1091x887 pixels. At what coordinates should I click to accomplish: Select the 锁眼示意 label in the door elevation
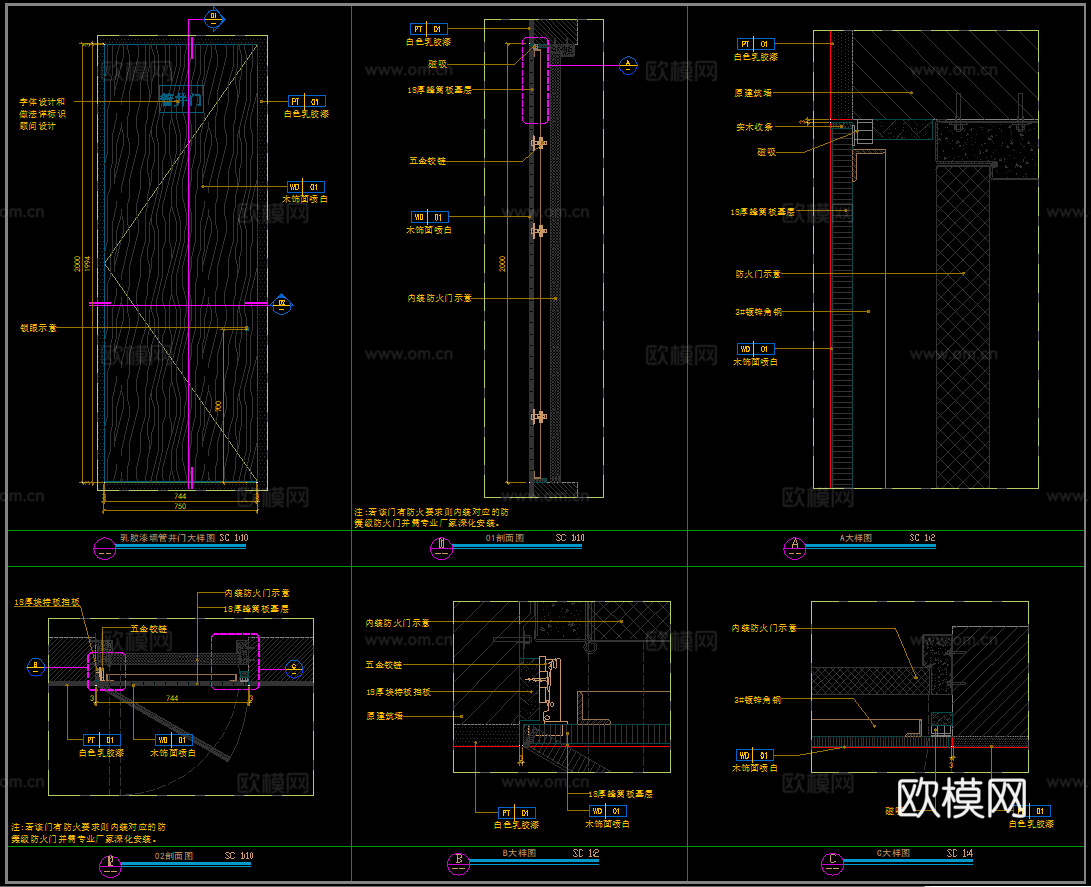point(38,328)
